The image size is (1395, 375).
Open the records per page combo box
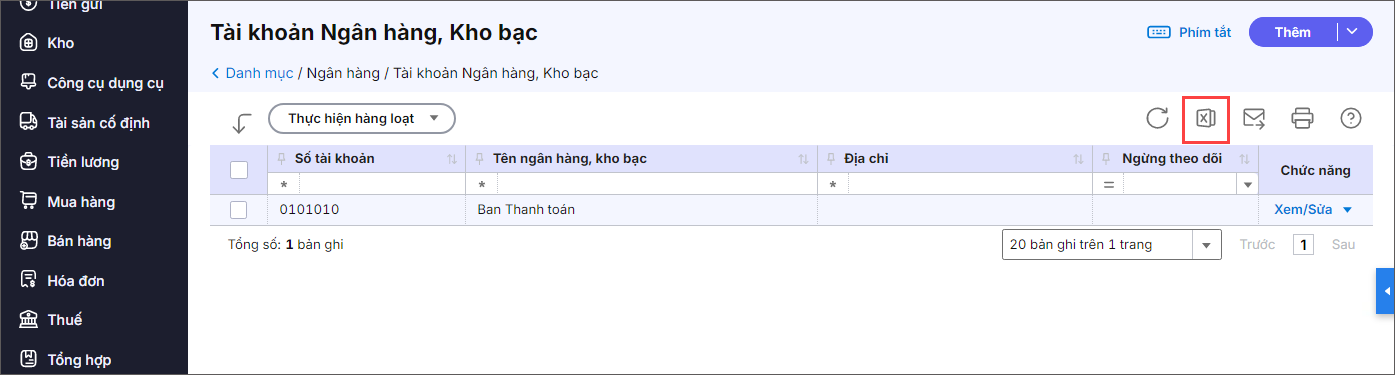pos(1112,244)
